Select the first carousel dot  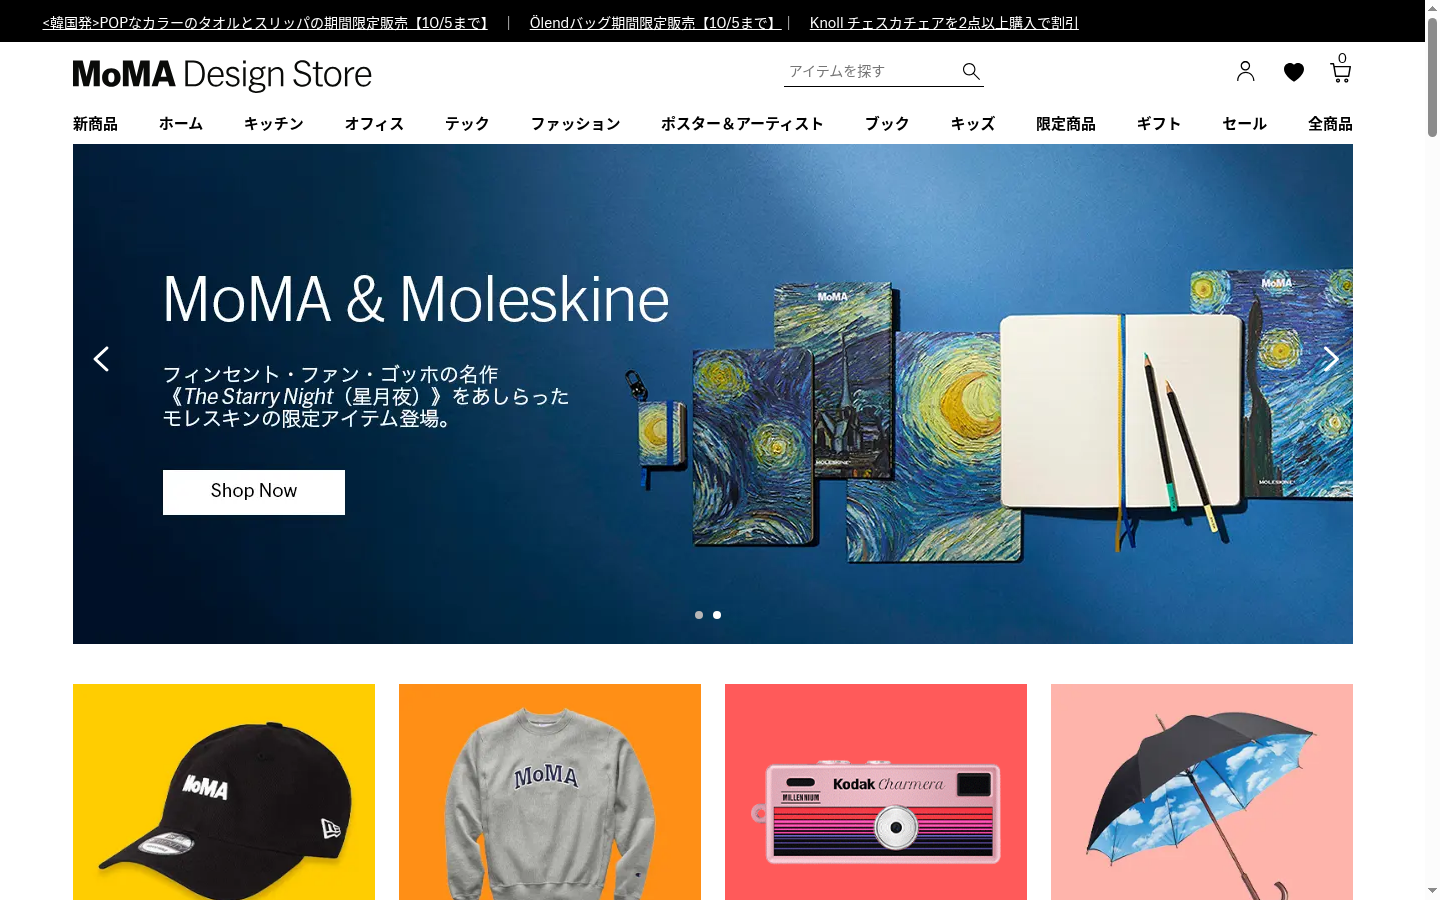coord(699,615)
